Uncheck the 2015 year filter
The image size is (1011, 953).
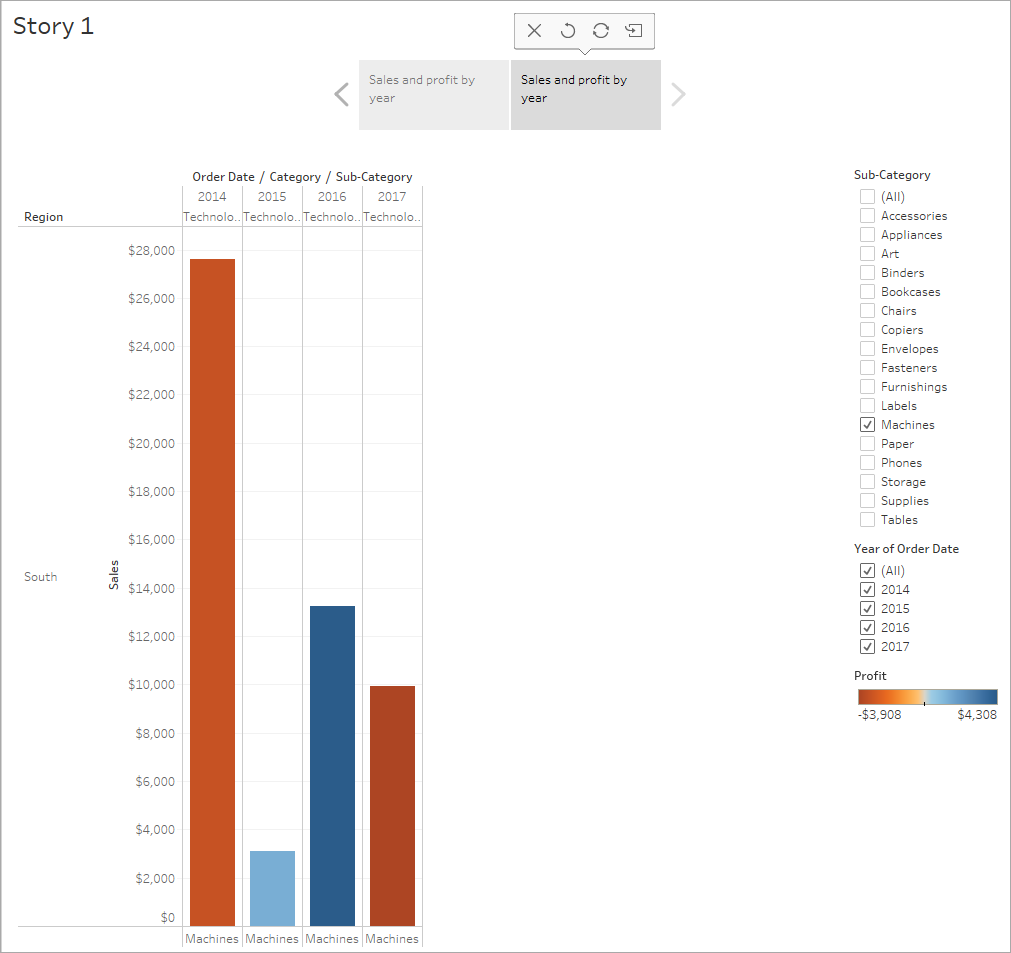867,609
